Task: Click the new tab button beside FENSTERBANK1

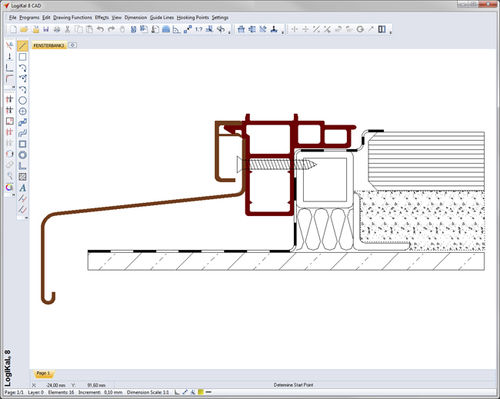Action: [73, 45]
